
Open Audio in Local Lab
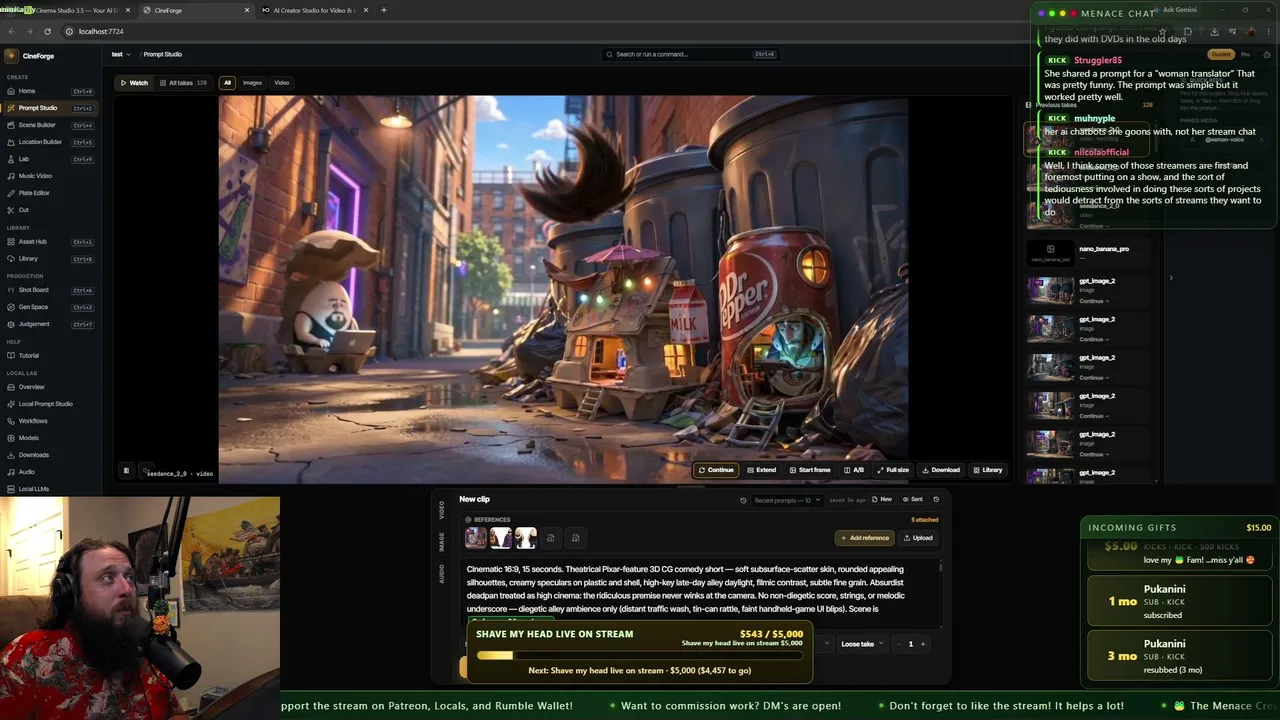pos(50,472)
